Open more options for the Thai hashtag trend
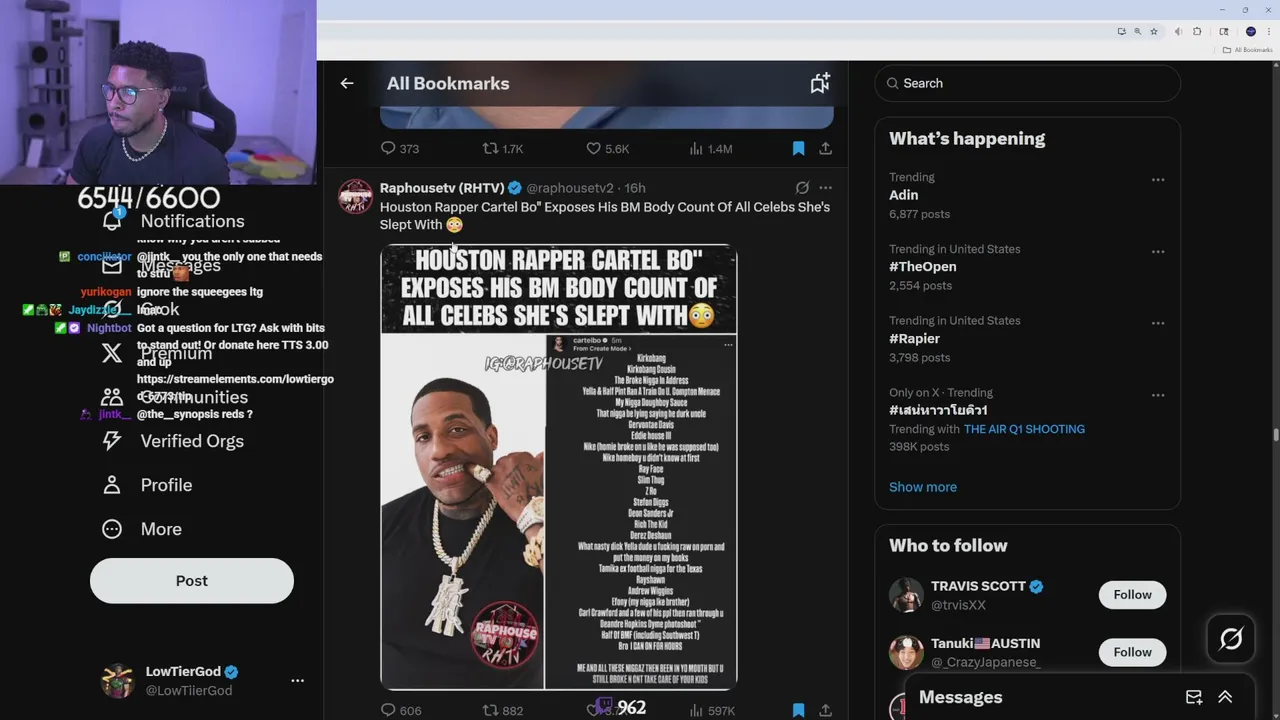Screen dimensions: 1280x720 [1158, 396]
